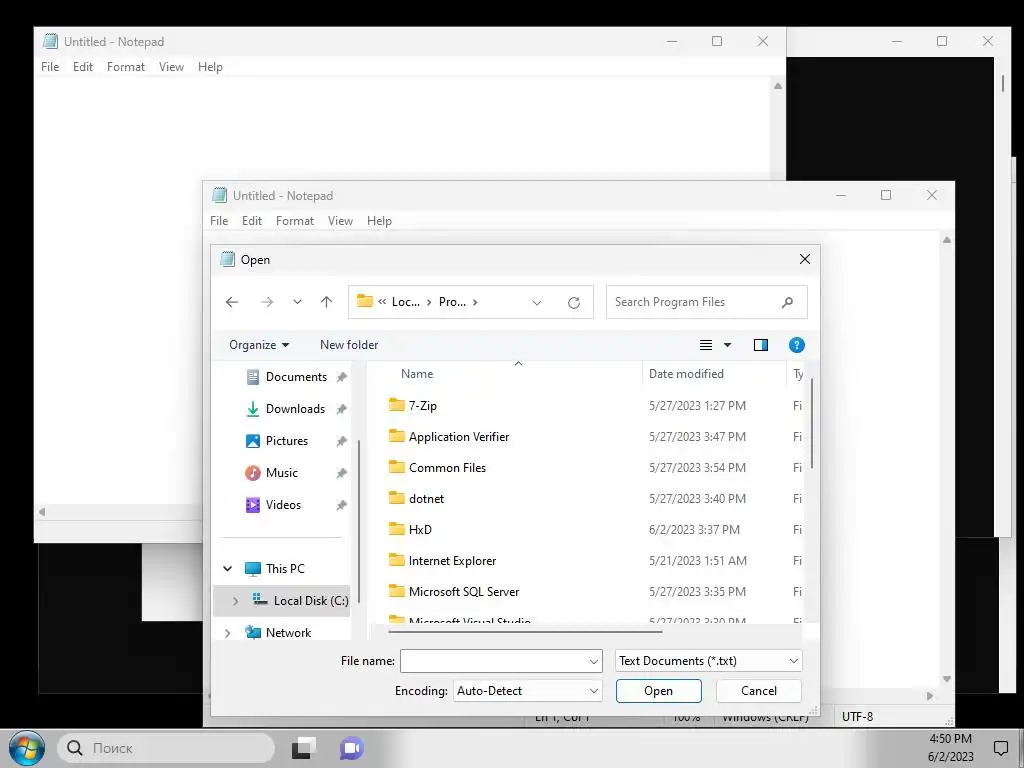Open Format menu in the back Notepad window
This screenshot has height=768, width=1024.
125,67
